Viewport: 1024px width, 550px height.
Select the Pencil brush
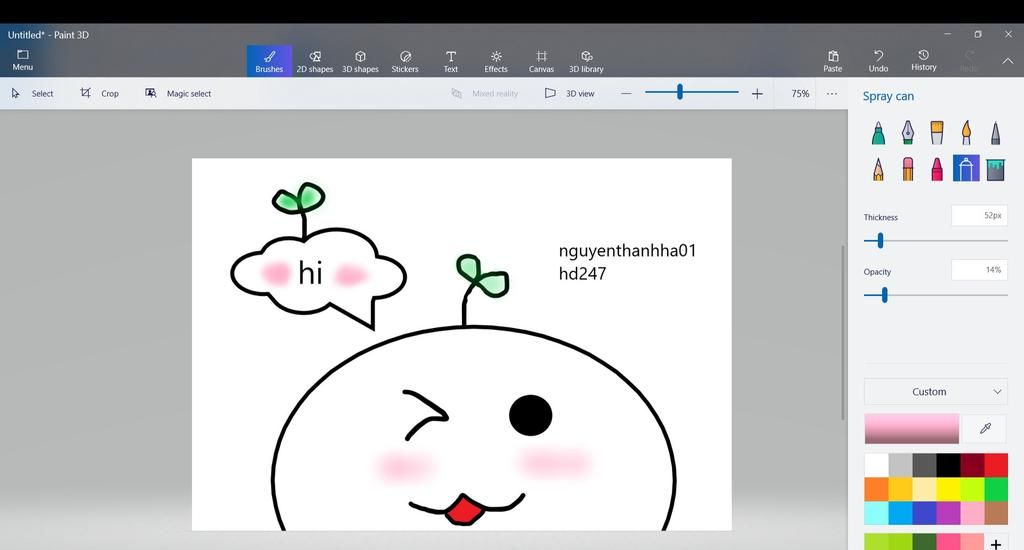[878, 169]
